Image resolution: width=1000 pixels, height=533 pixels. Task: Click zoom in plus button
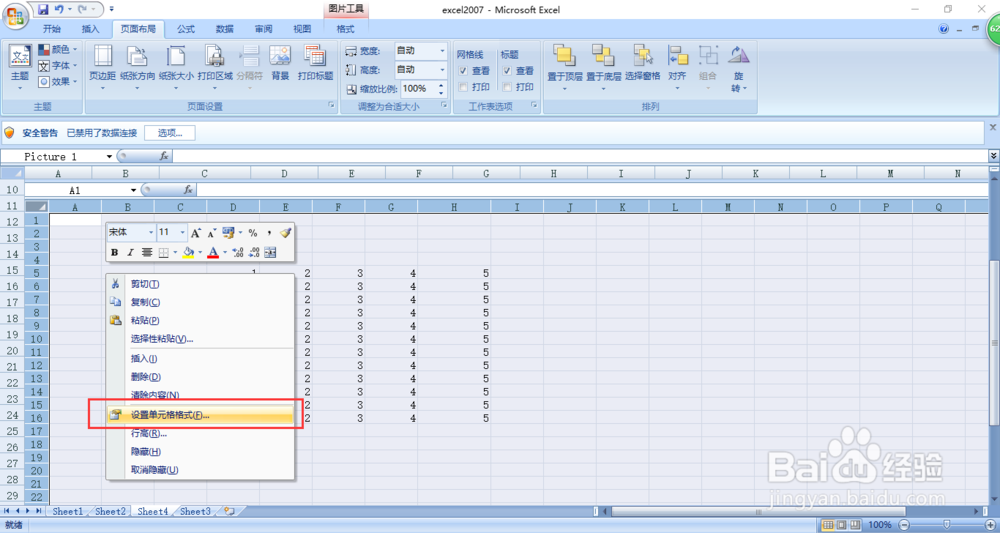[x=989, y=525]
